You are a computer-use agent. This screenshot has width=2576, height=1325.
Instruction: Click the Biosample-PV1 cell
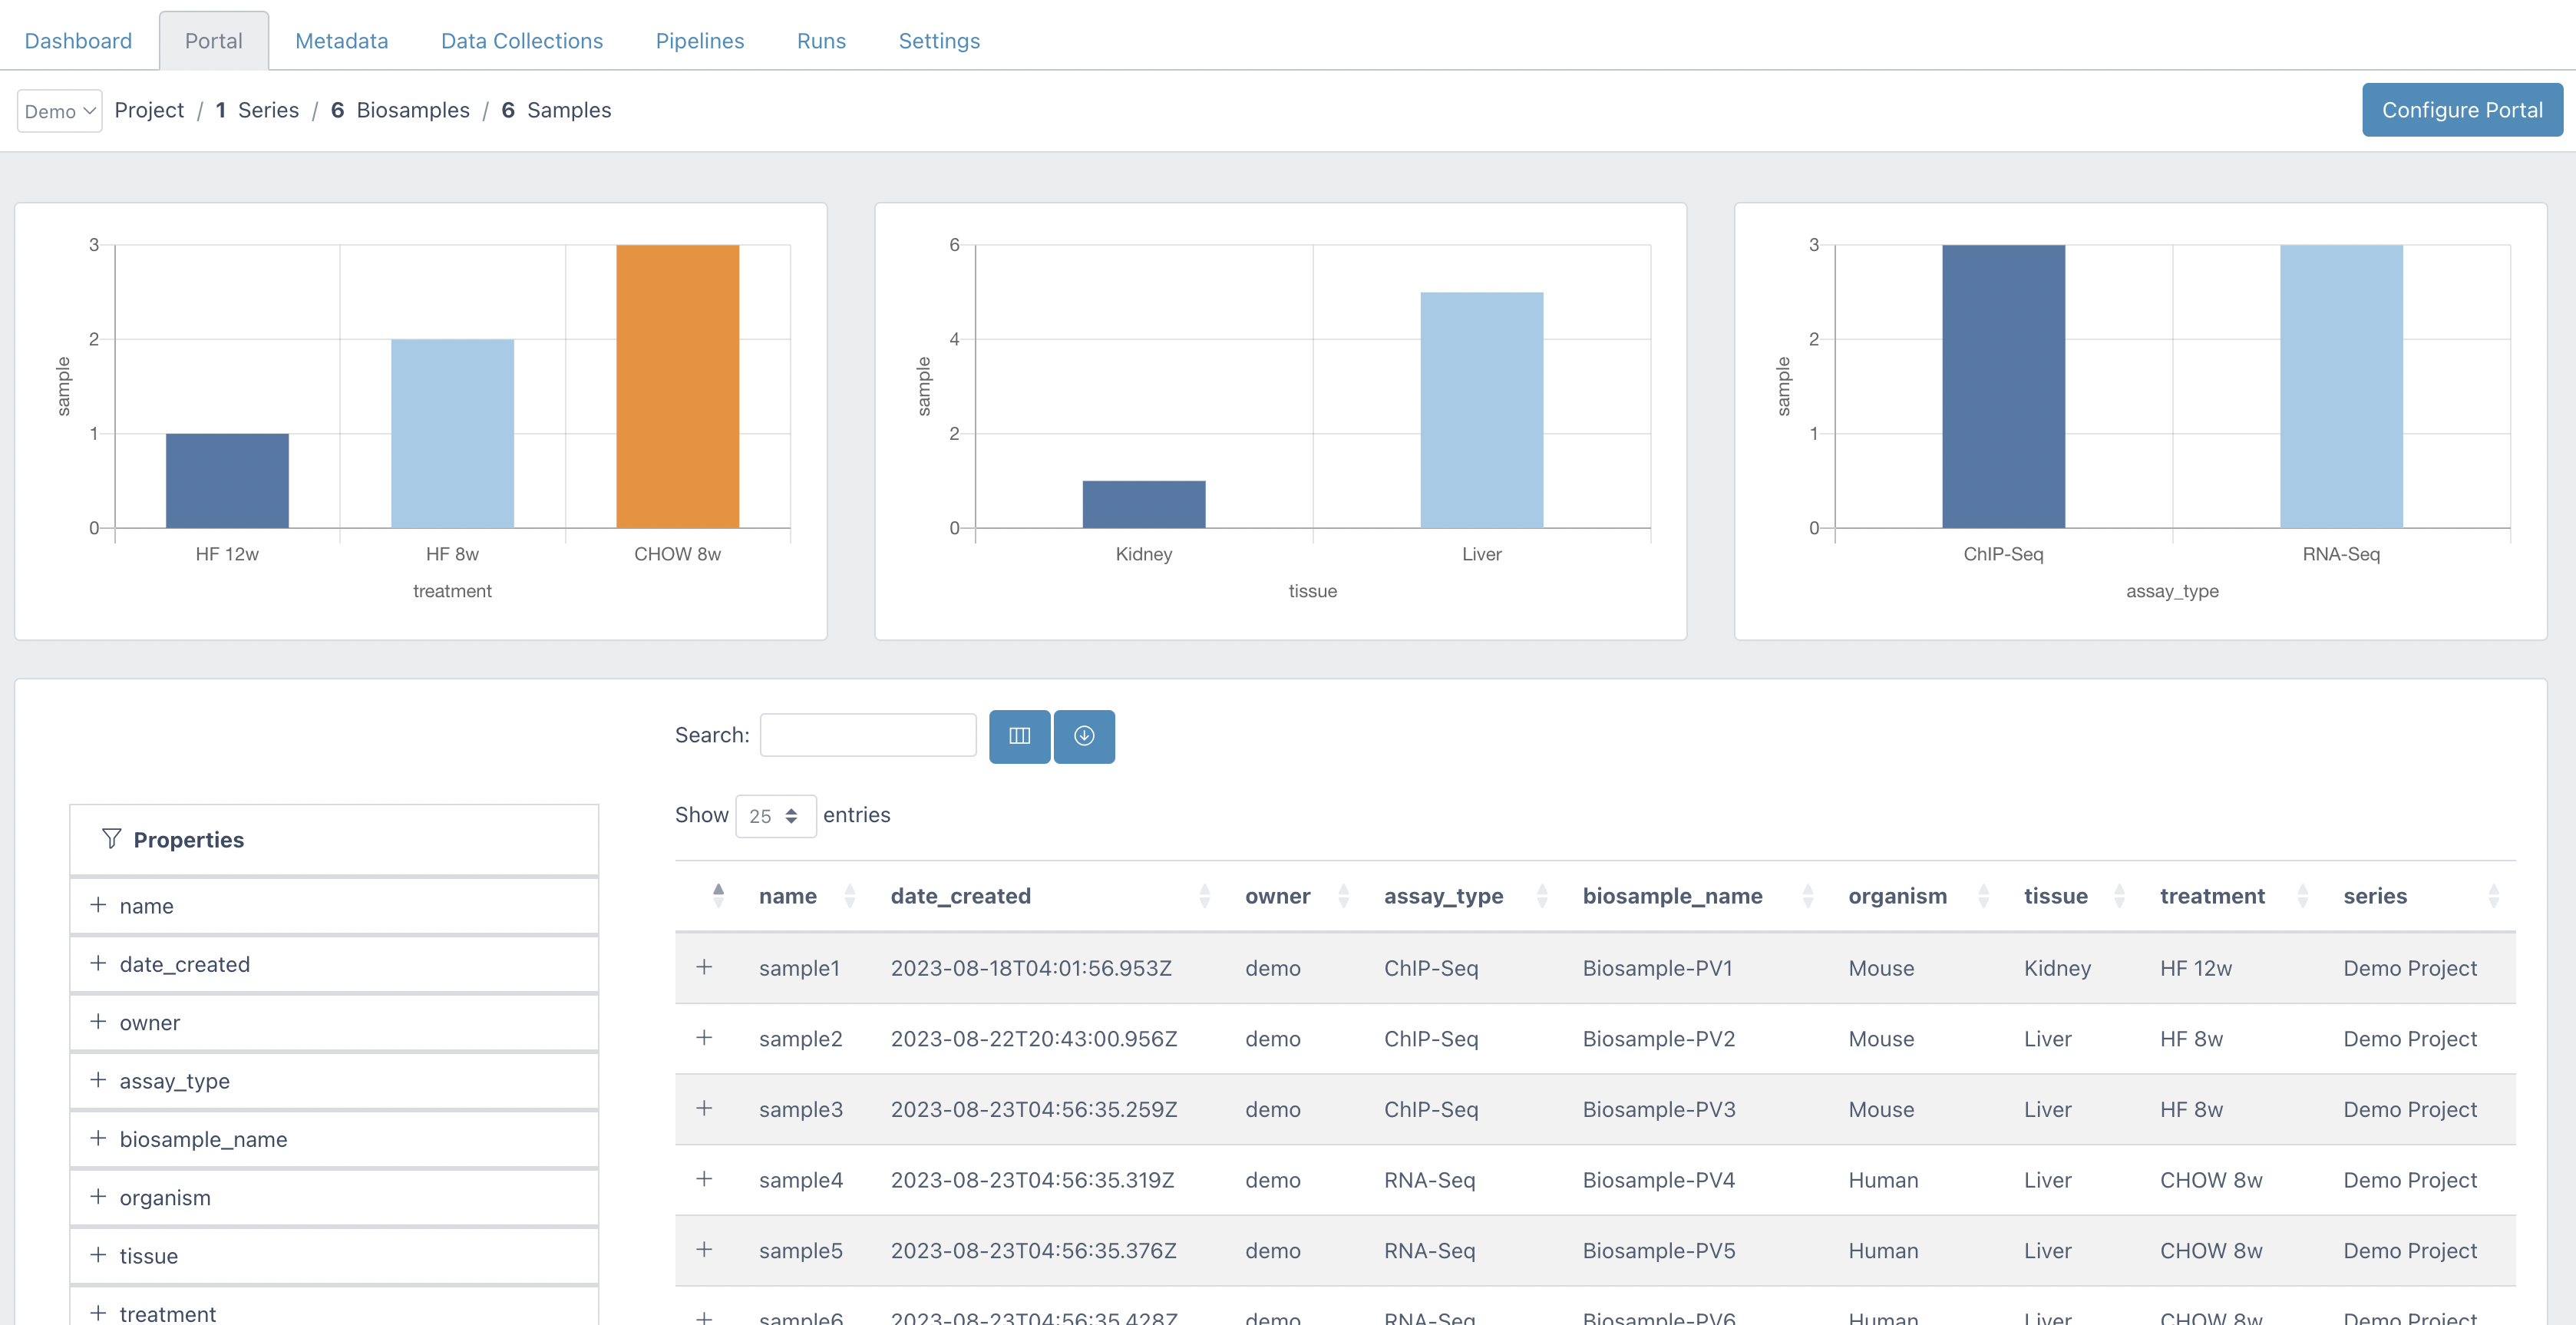coord(1657,968)
